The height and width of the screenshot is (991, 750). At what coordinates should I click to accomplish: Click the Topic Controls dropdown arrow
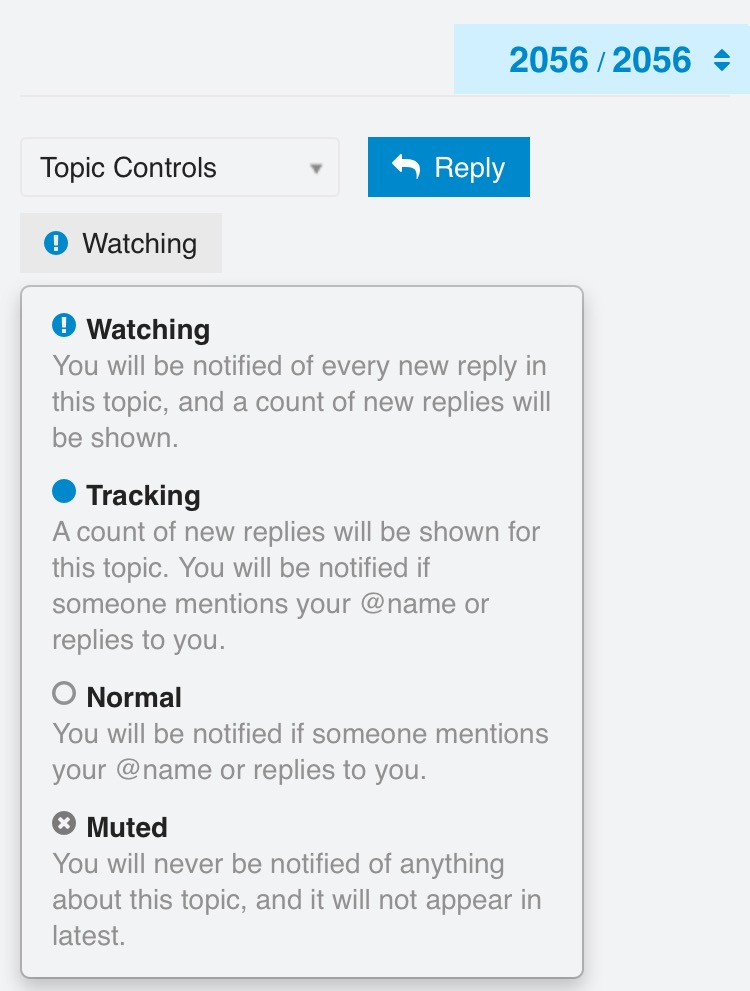(x=316, y=168)
